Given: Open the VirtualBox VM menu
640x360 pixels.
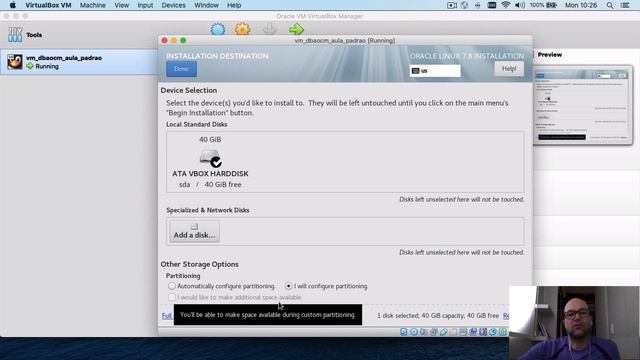Looking at the screenshot, I should point(48,5).
